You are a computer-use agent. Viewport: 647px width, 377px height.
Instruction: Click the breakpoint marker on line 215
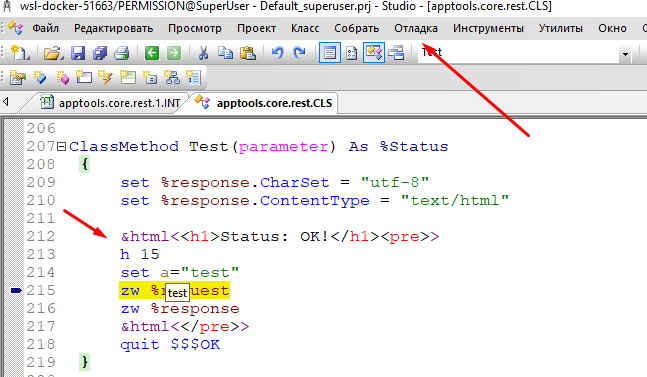tap(16, 291)
